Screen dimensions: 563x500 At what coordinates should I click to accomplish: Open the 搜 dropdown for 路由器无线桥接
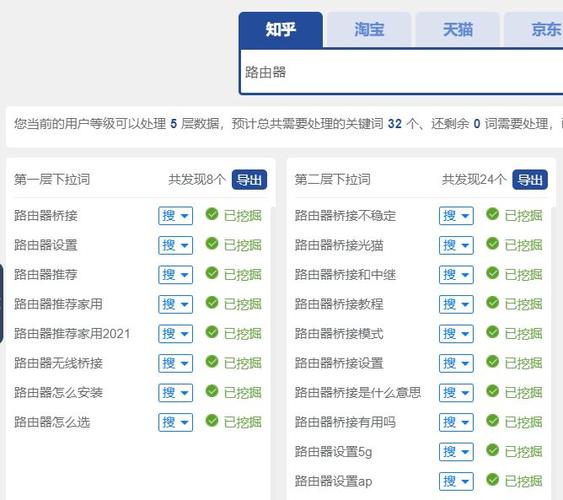(x=176, y=363)
